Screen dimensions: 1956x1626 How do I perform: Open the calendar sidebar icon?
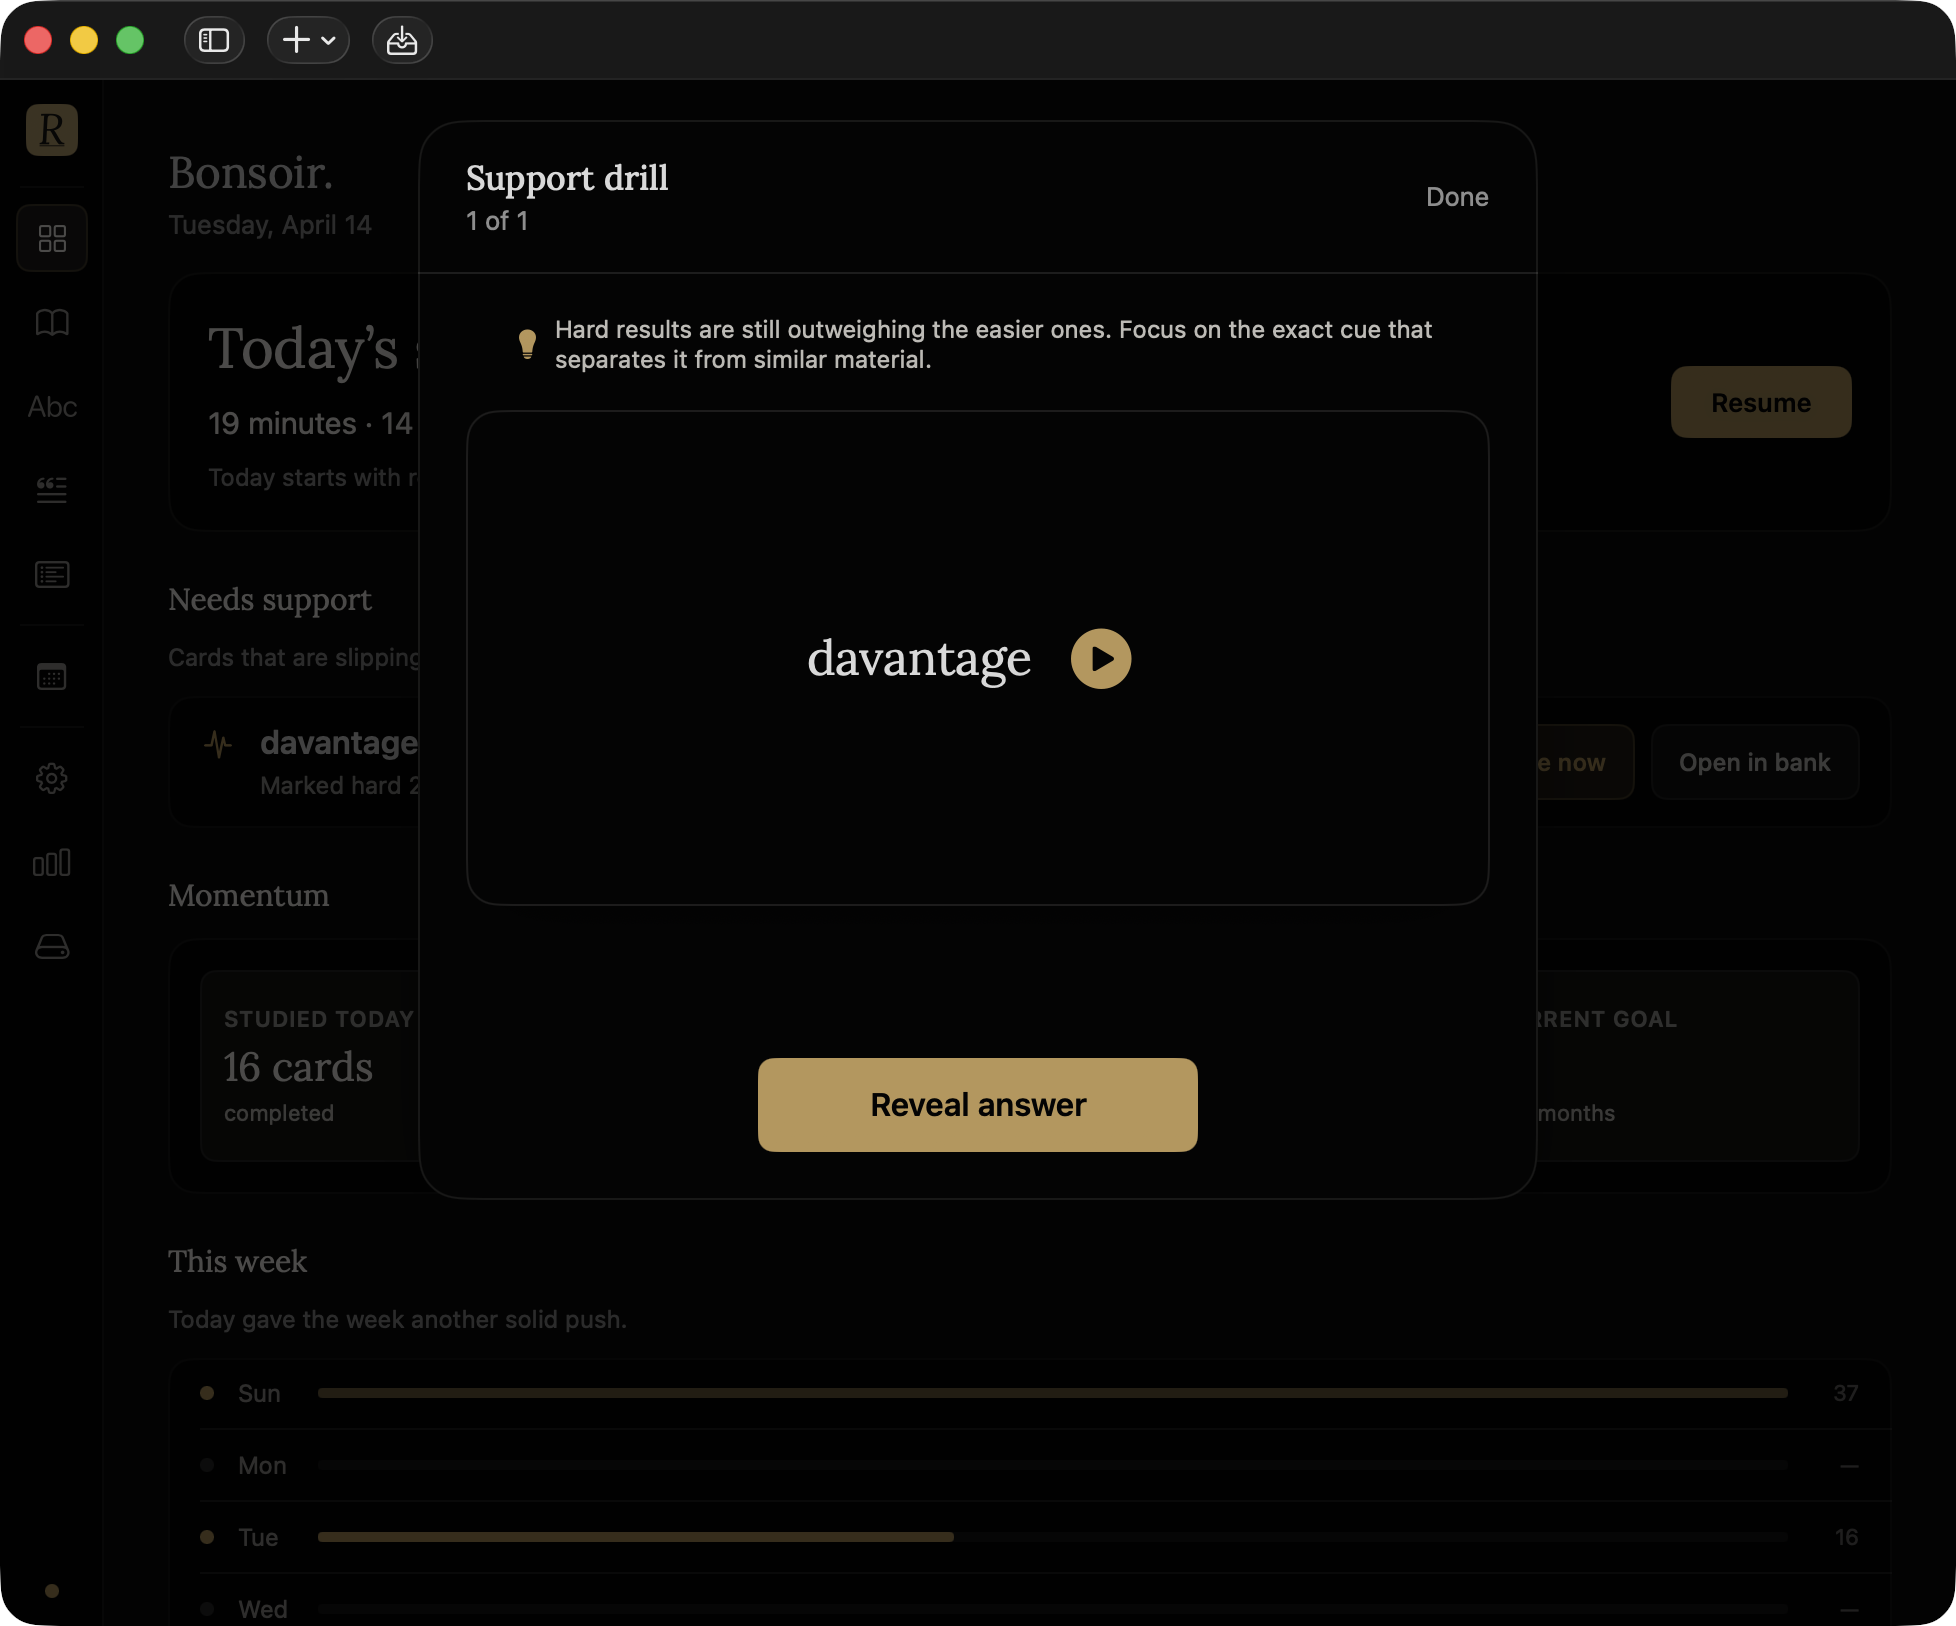click(52, 677)
